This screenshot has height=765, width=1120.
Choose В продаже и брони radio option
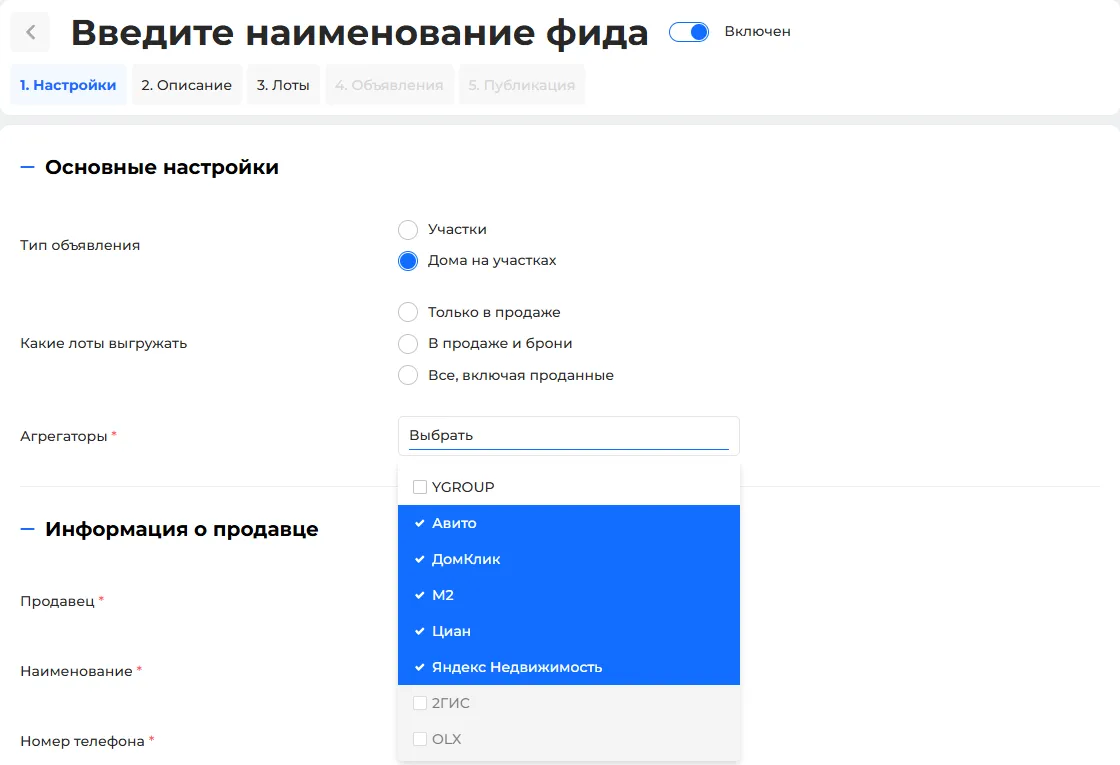408,344
